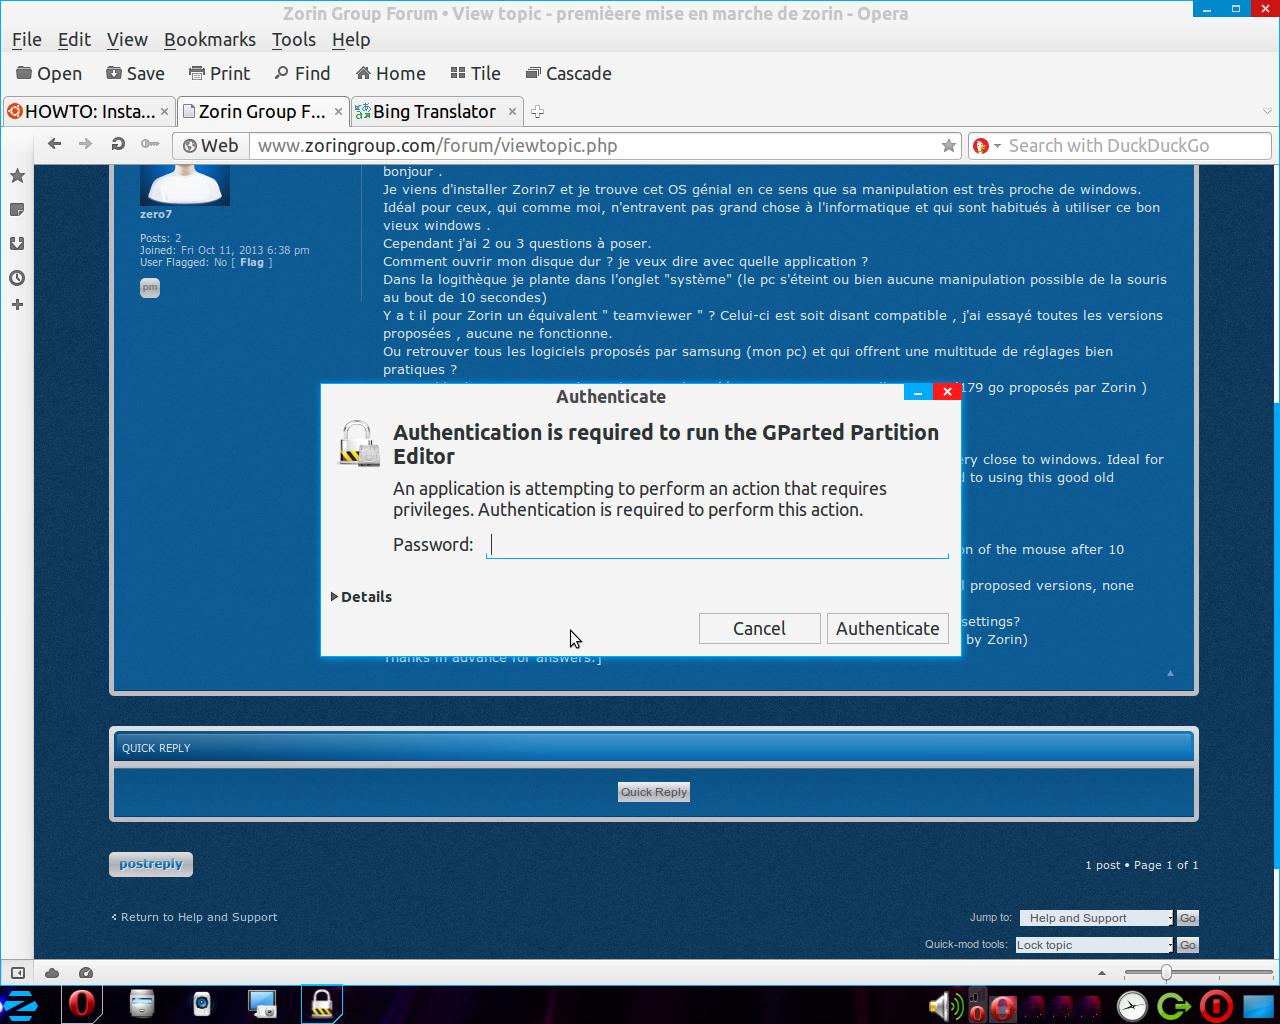This screenshot has height=1024, width=1280.
Task: Click the zoom slider handle
Action: (x=1166, y=972)
